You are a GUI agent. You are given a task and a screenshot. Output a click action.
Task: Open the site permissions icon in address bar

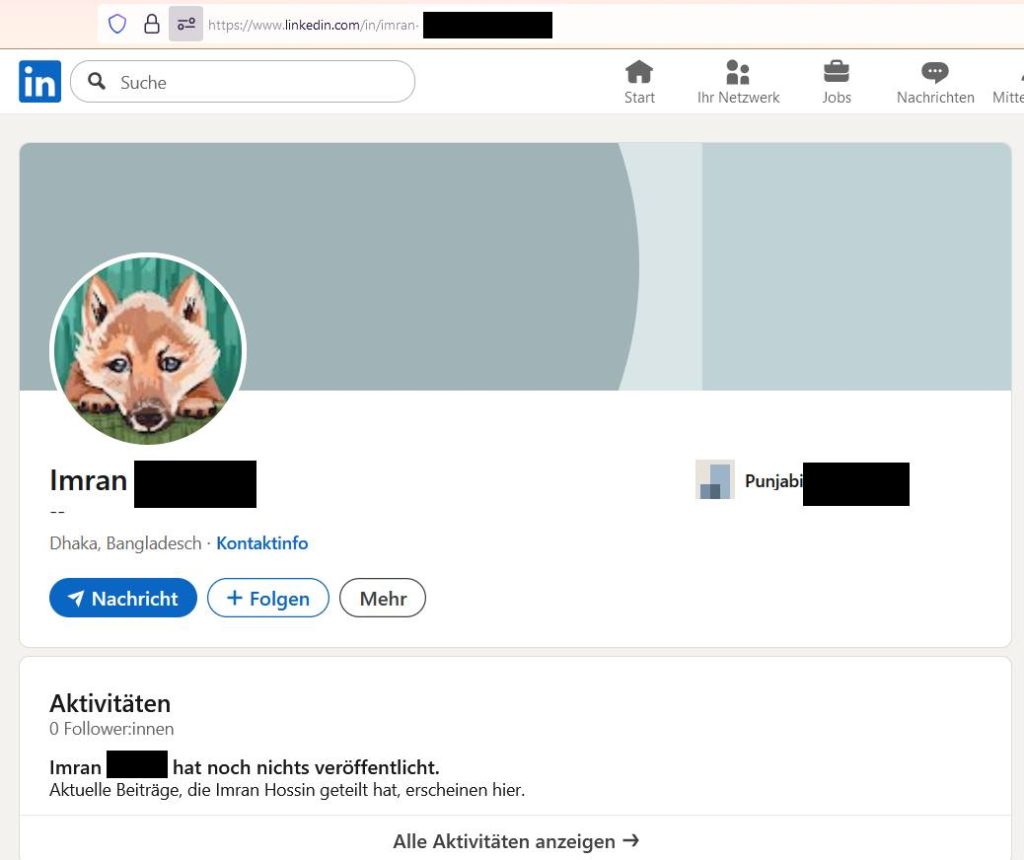click(x=185, y=24)
